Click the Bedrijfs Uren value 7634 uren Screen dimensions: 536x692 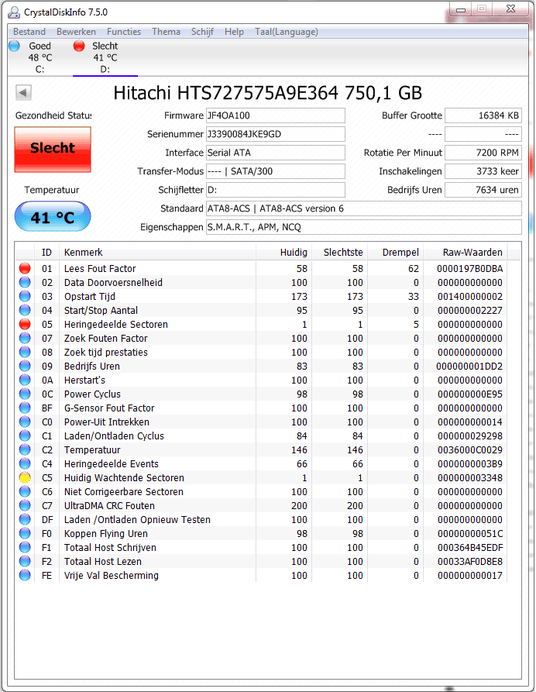[x=483, y=190]
